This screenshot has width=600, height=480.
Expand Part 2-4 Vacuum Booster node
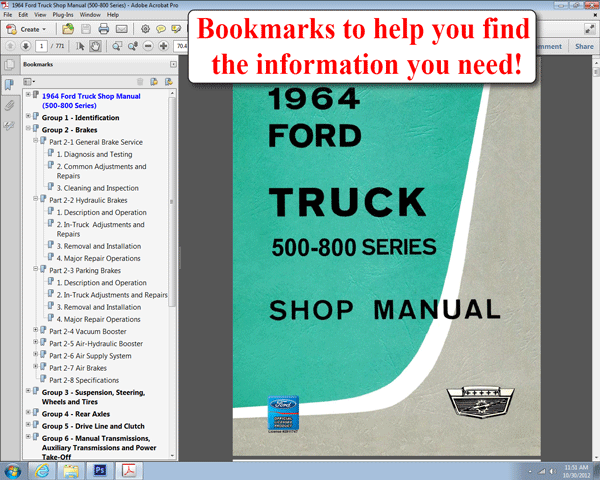point(35,330)
